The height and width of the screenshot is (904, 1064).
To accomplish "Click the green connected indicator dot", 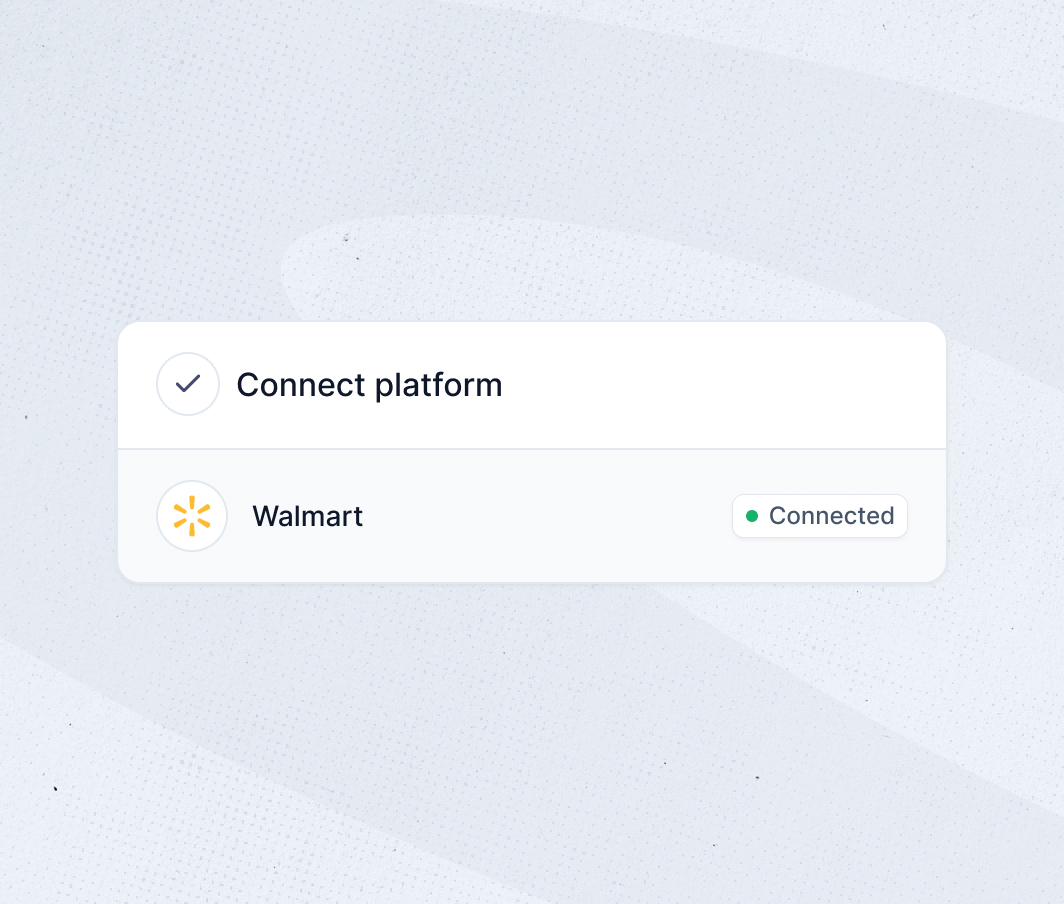I will point(752,516).
